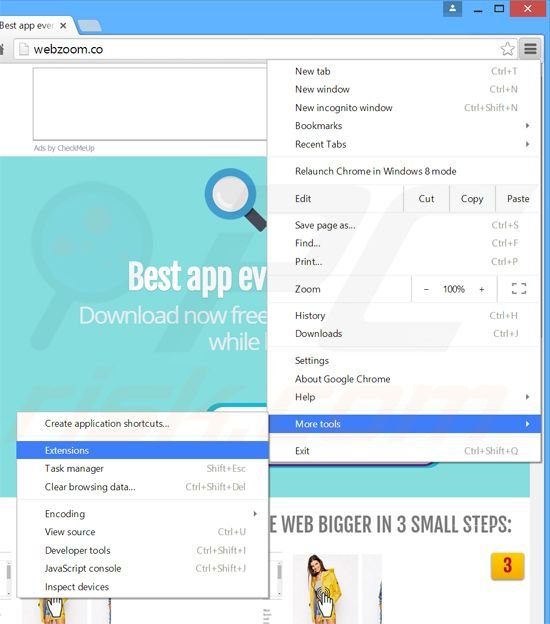Open Extensions from More tools
The image size is (550, 624).
click(x=142, y=450)
